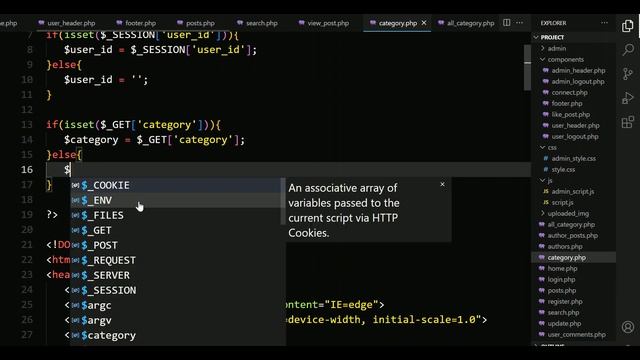Open admin_style.css file
This screenshot has height=360, width=640.
[x=573, y=158]
